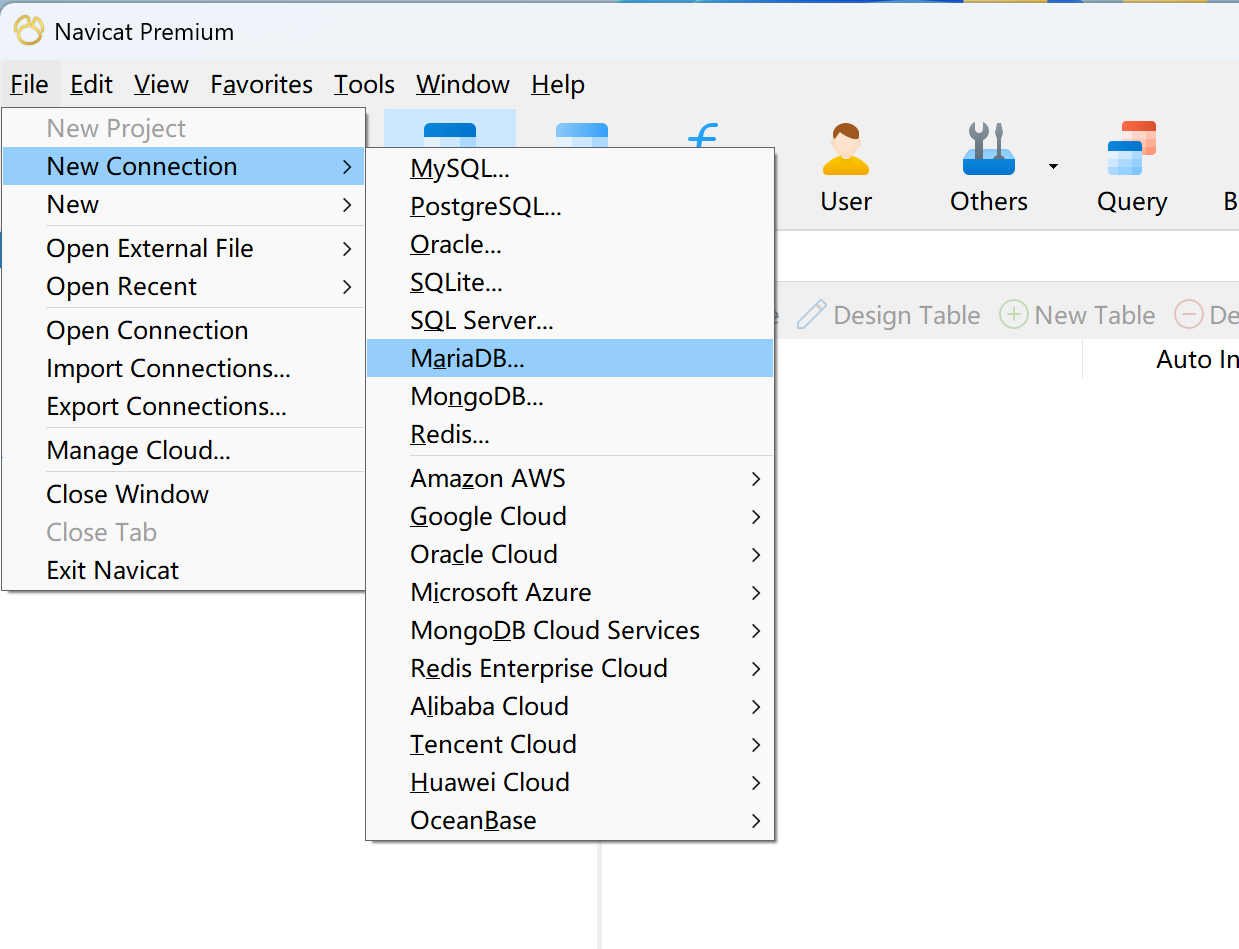Expand Microsoft Azure submenu

click(x=570, y=592)
